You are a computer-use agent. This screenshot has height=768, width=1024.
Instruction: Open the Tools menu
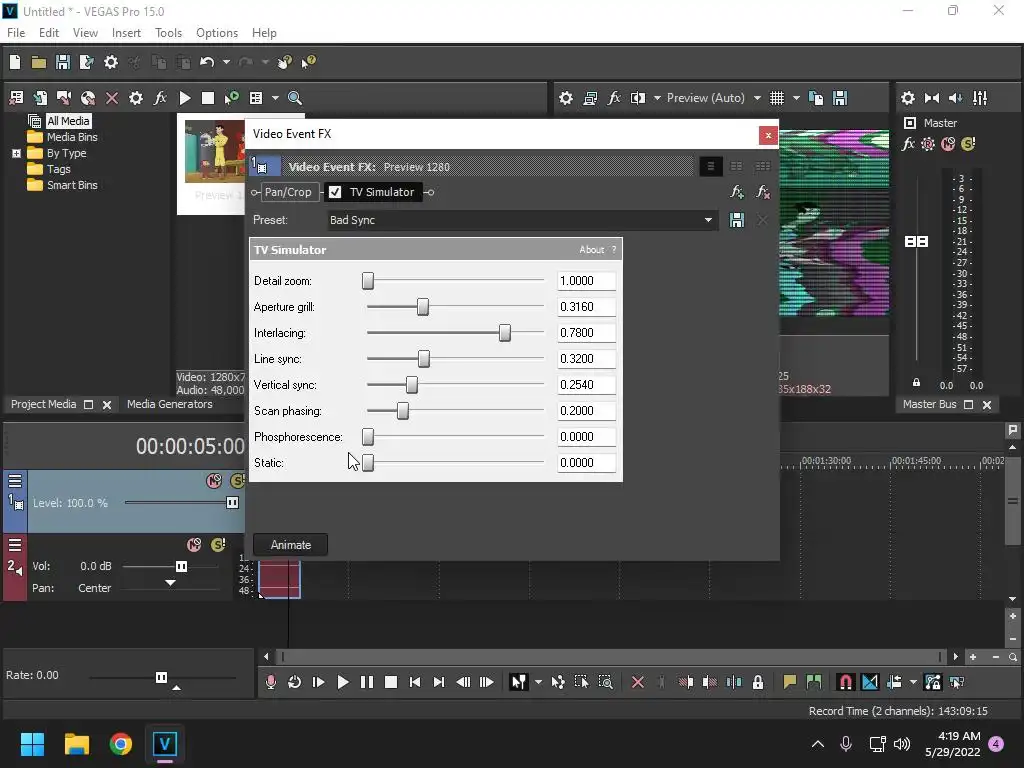tap(168, 33)
